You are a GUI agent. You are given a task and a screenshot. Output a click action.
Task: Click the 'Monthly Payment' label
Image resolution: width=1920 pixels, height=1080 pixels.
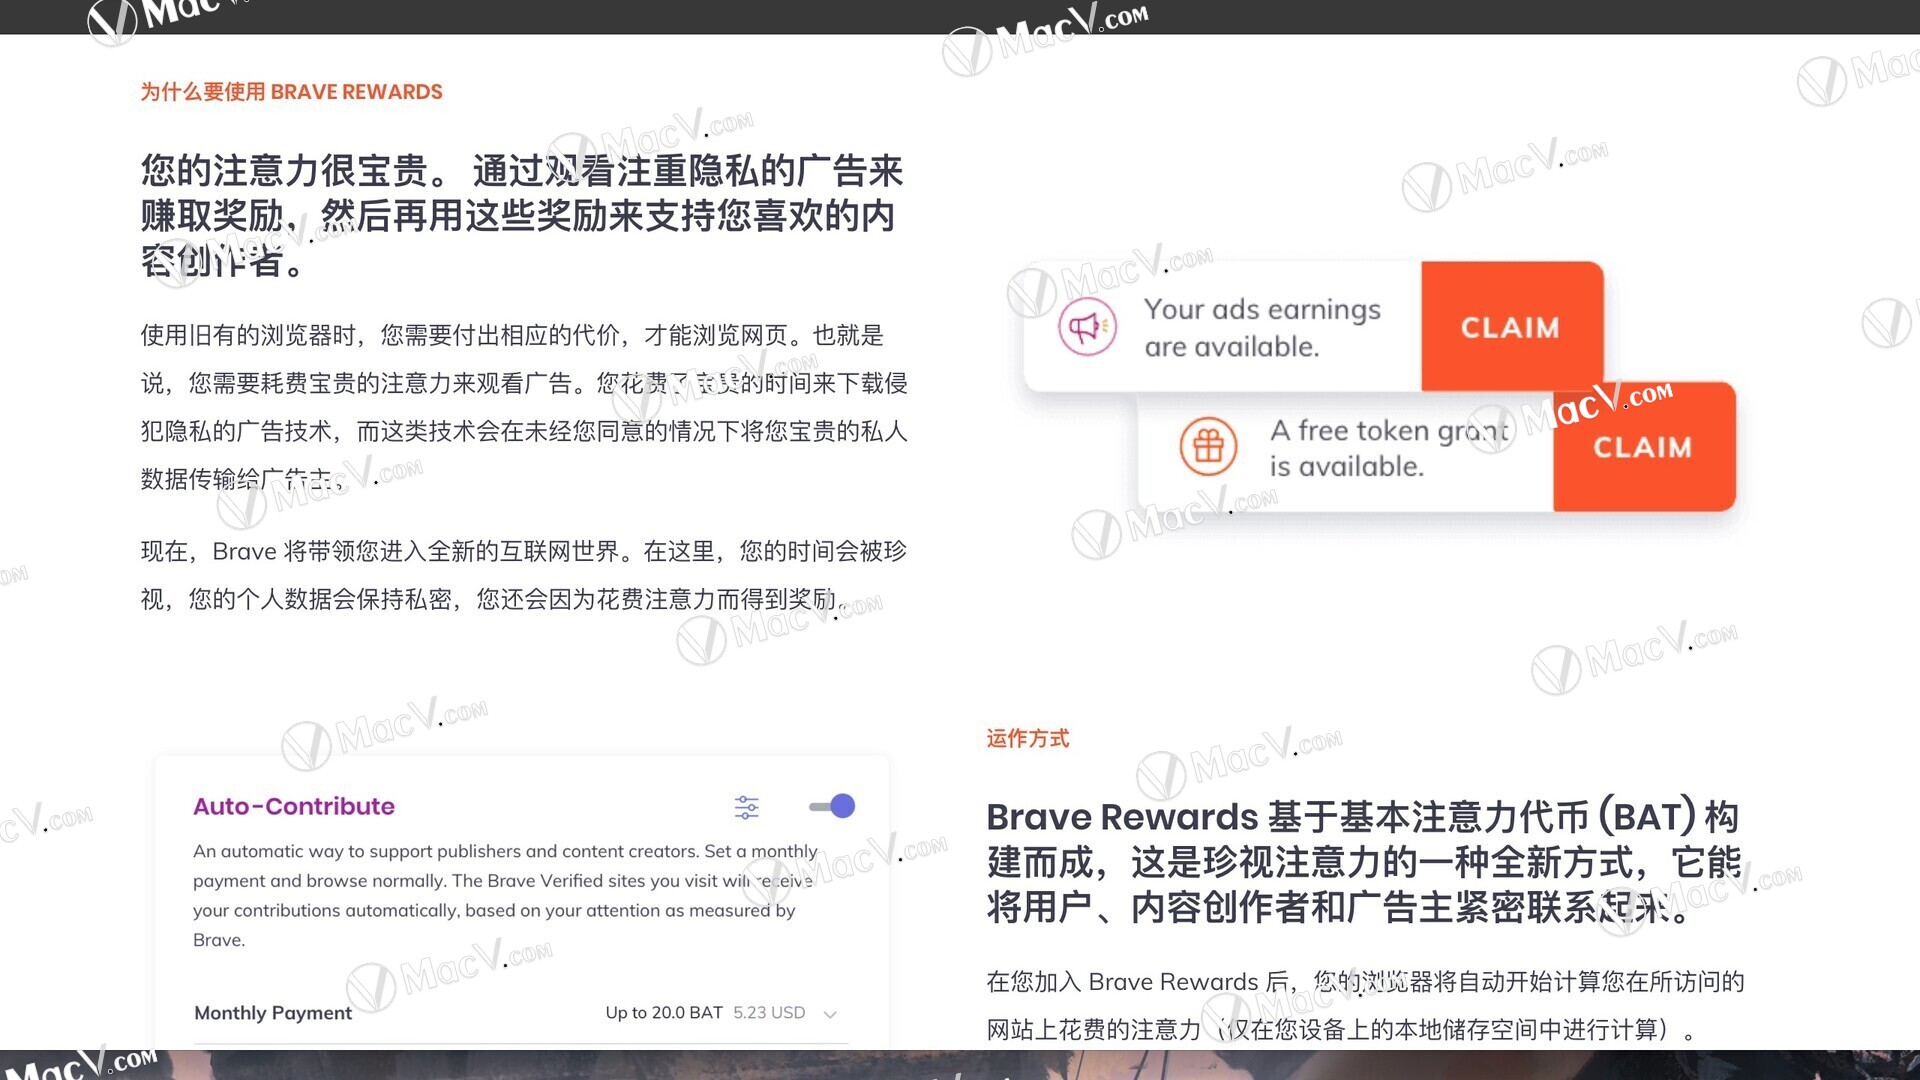click(273, 1013)
